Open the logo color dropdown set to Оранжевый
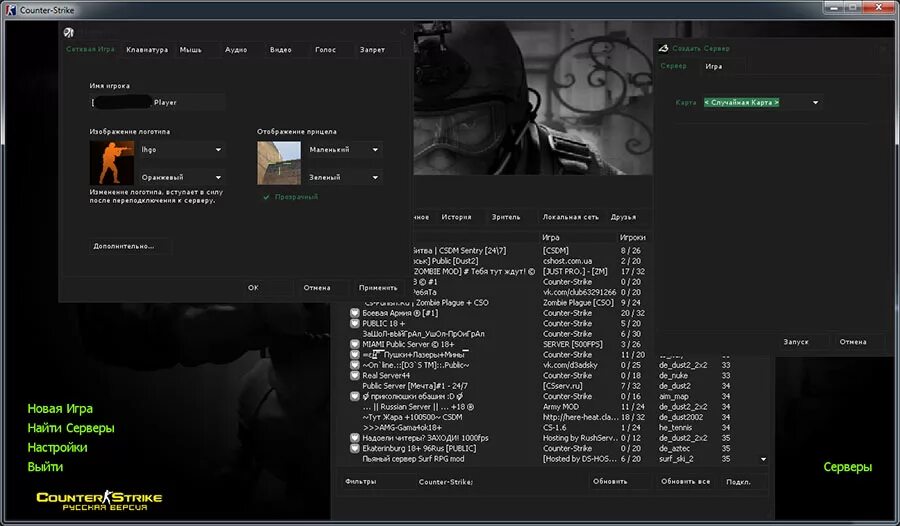 pyautogui.click(x=181, y=177)
